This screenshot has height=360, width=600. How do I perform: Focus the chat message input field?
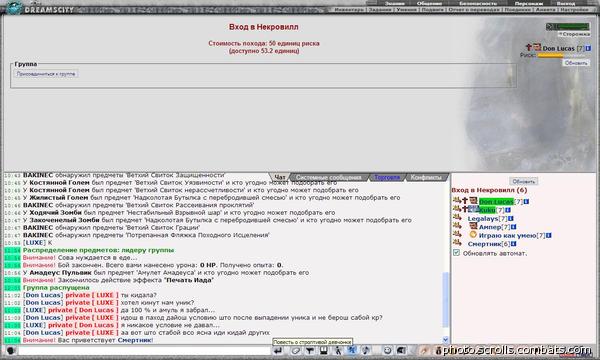144,350
